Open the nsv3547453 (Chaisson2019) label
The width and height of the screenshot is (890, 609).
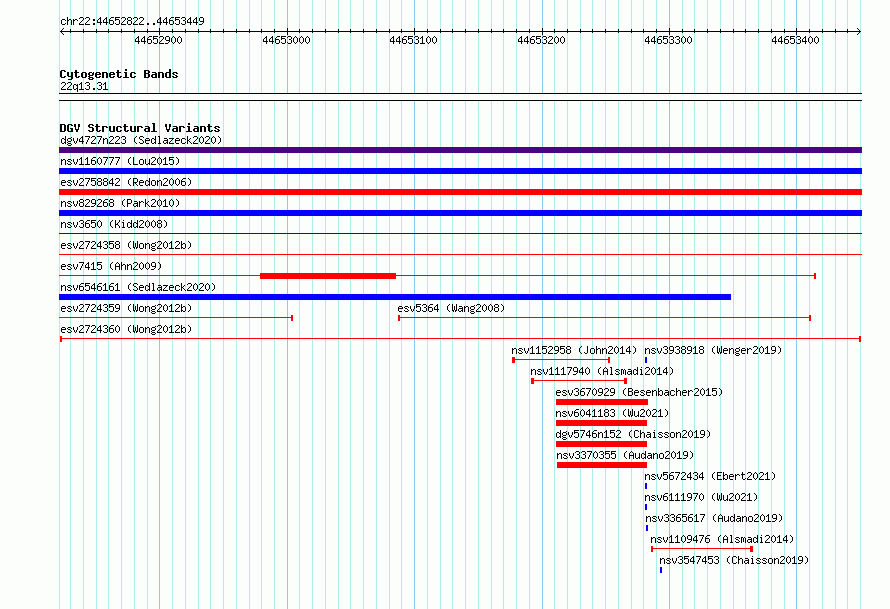coord(734,560)
